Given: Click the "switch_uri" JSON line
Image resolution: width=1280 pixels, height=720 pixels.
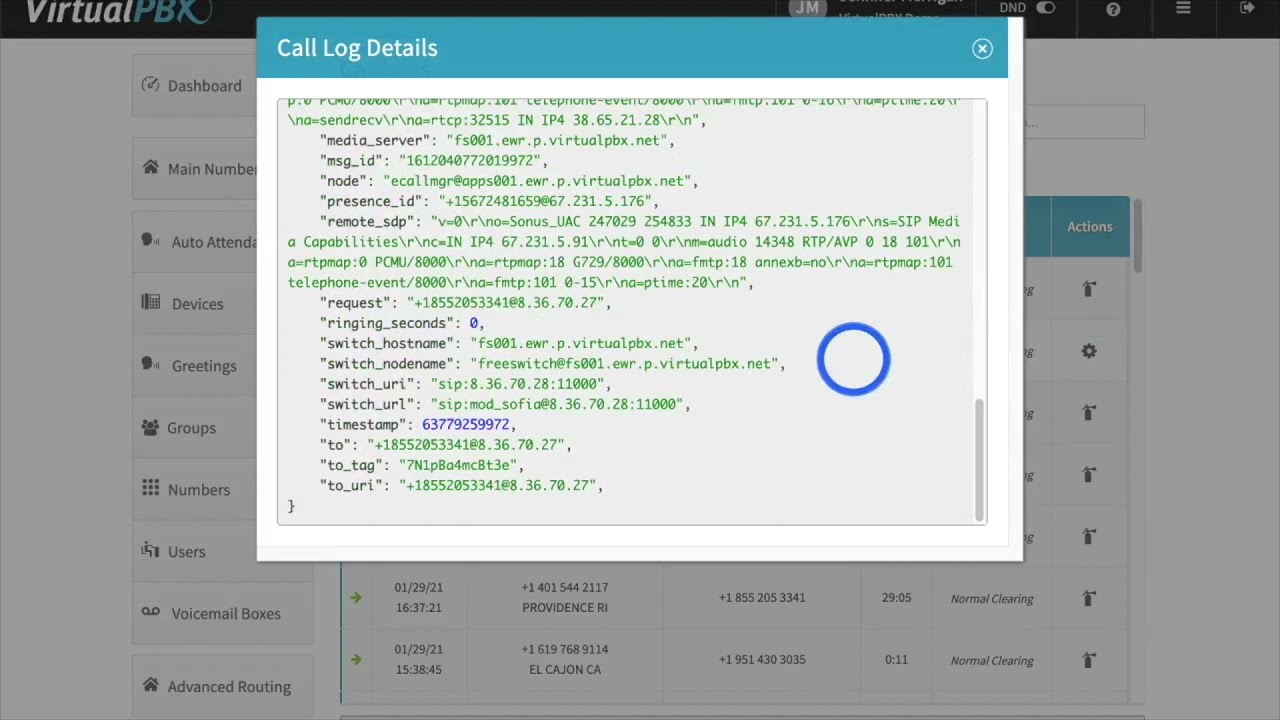Looking at the screenshot, I should 465,384.
